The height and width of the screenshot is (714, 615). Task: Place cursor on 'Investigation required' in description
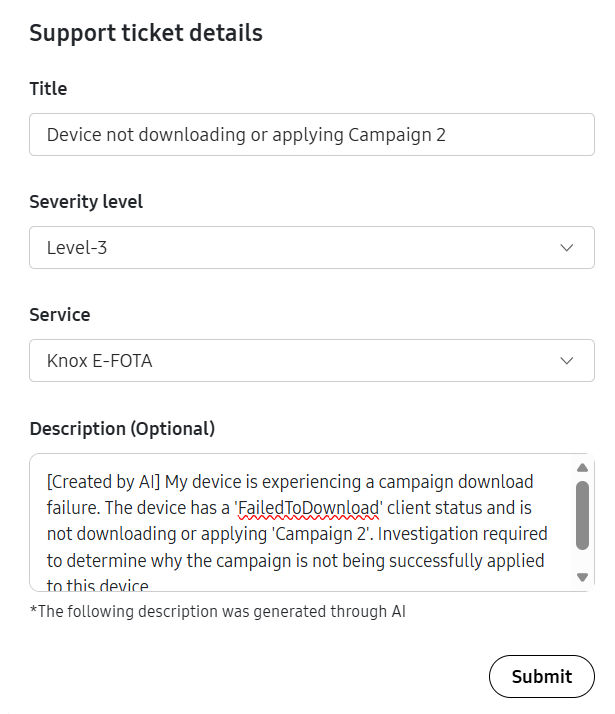463,534
